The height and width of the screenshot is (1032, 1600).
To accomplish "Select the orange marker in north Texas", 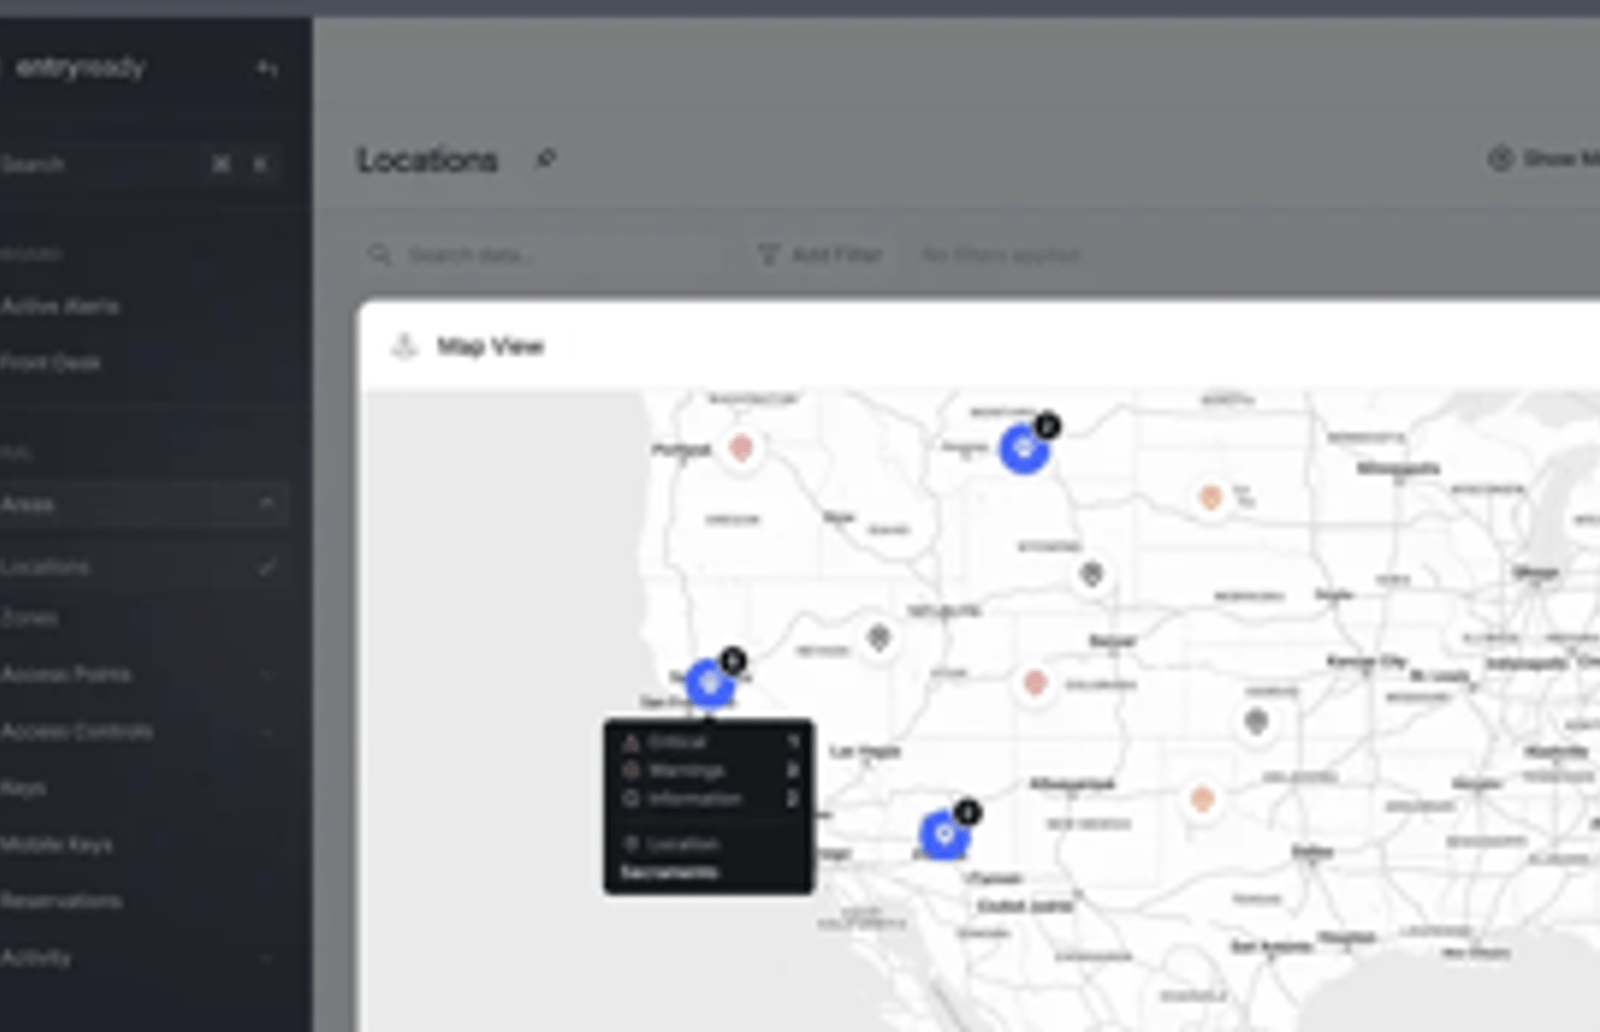I will 1202,799.
